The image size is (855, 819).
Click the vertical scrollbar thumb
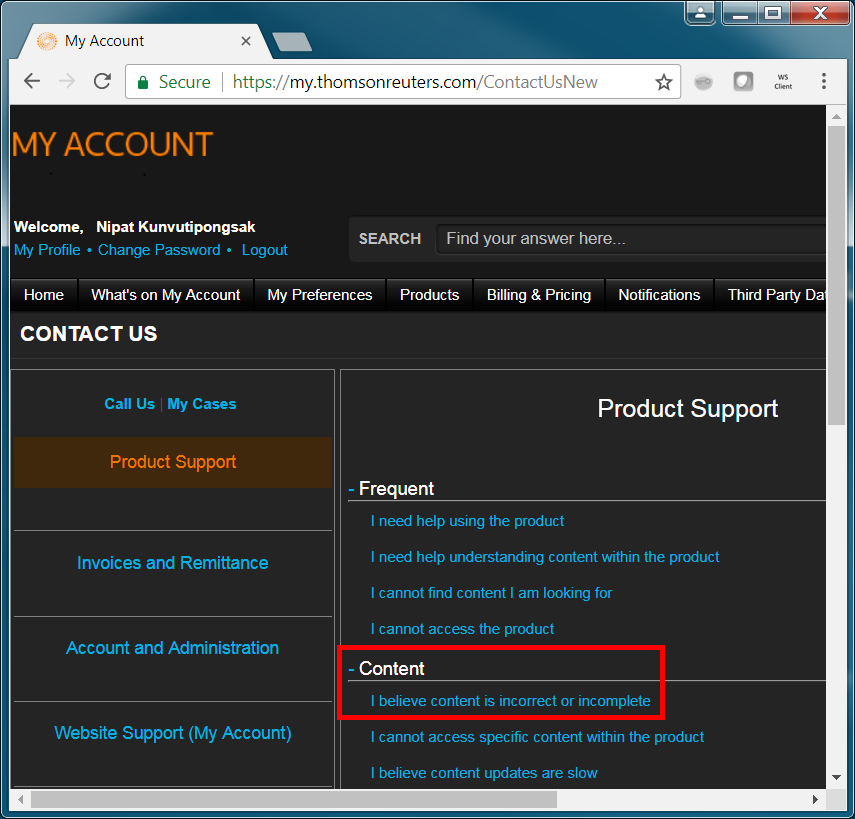(x=836, y=275)
